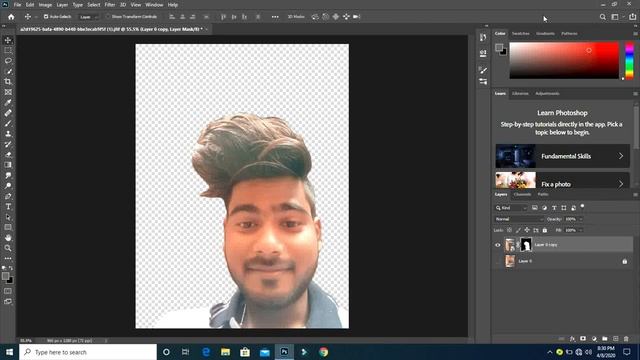Image resolution: width=640 pixels, height=360 pixels.
Task: Select the Lasso tool
Action: coord(8,61)
